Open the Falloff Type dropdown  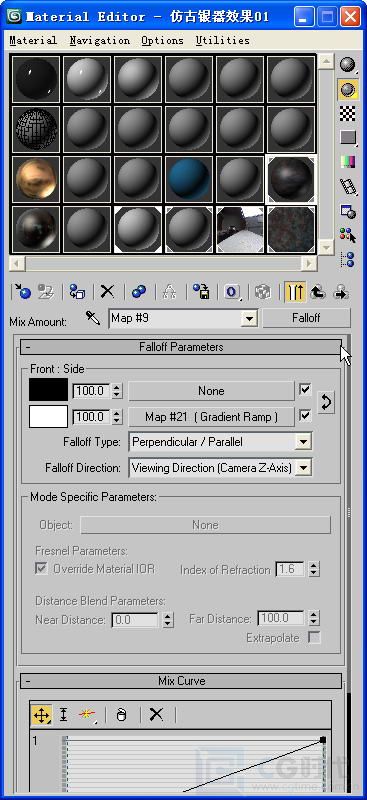[304, 442]
